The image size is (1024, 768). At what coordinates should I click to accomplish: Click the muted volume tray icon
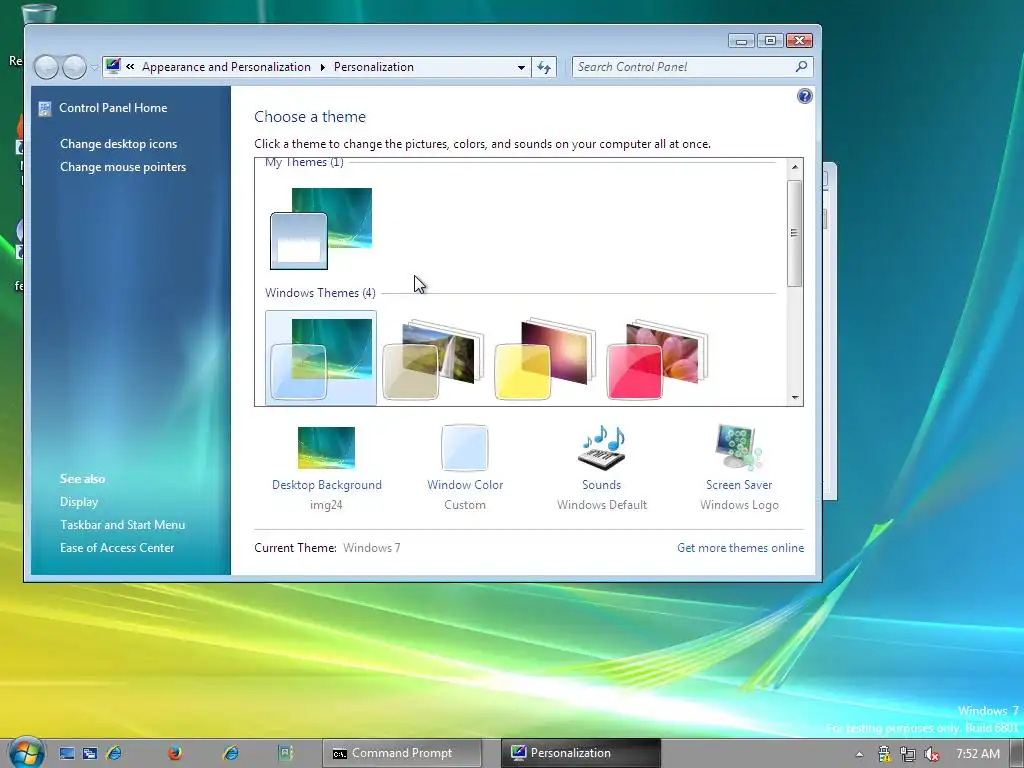[932, 754]
